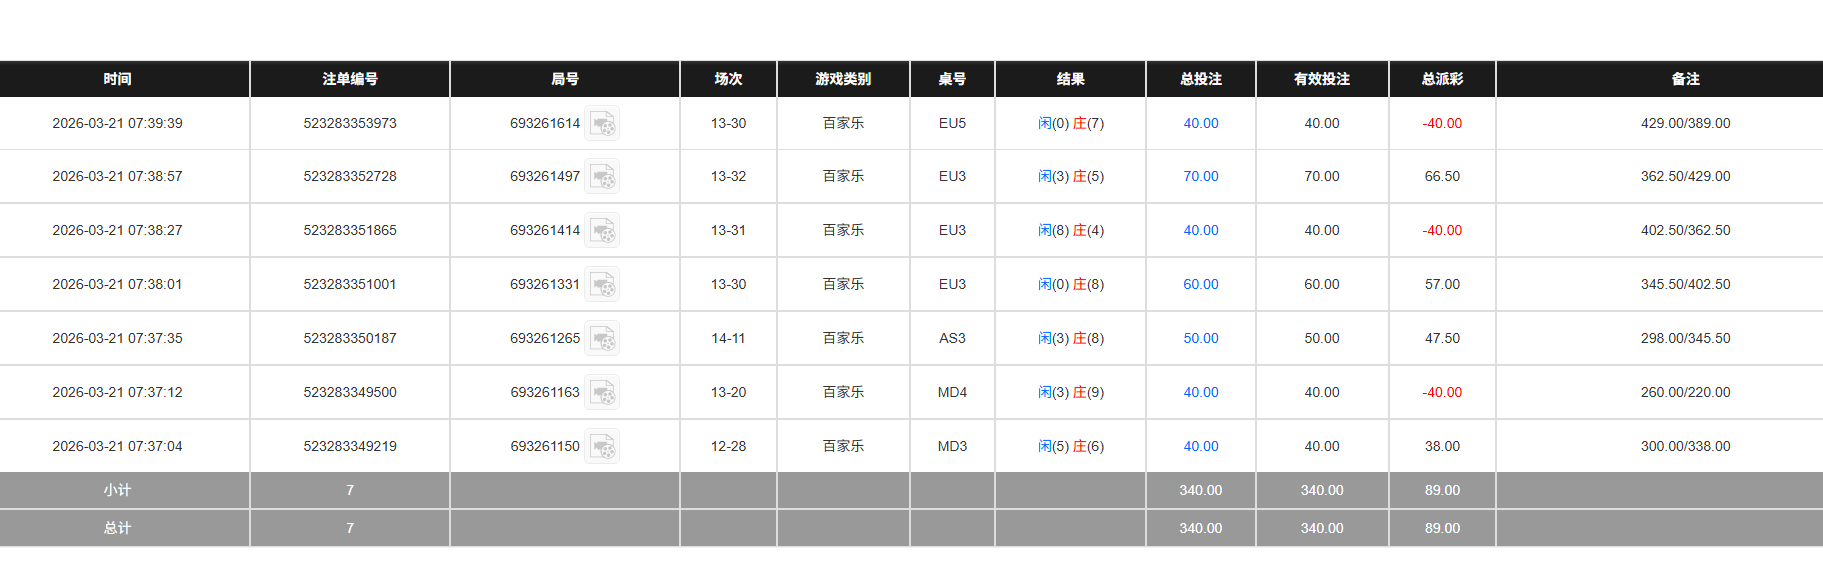
Task: Click the 总派彩 column header
Action: tap(1441, 79)
